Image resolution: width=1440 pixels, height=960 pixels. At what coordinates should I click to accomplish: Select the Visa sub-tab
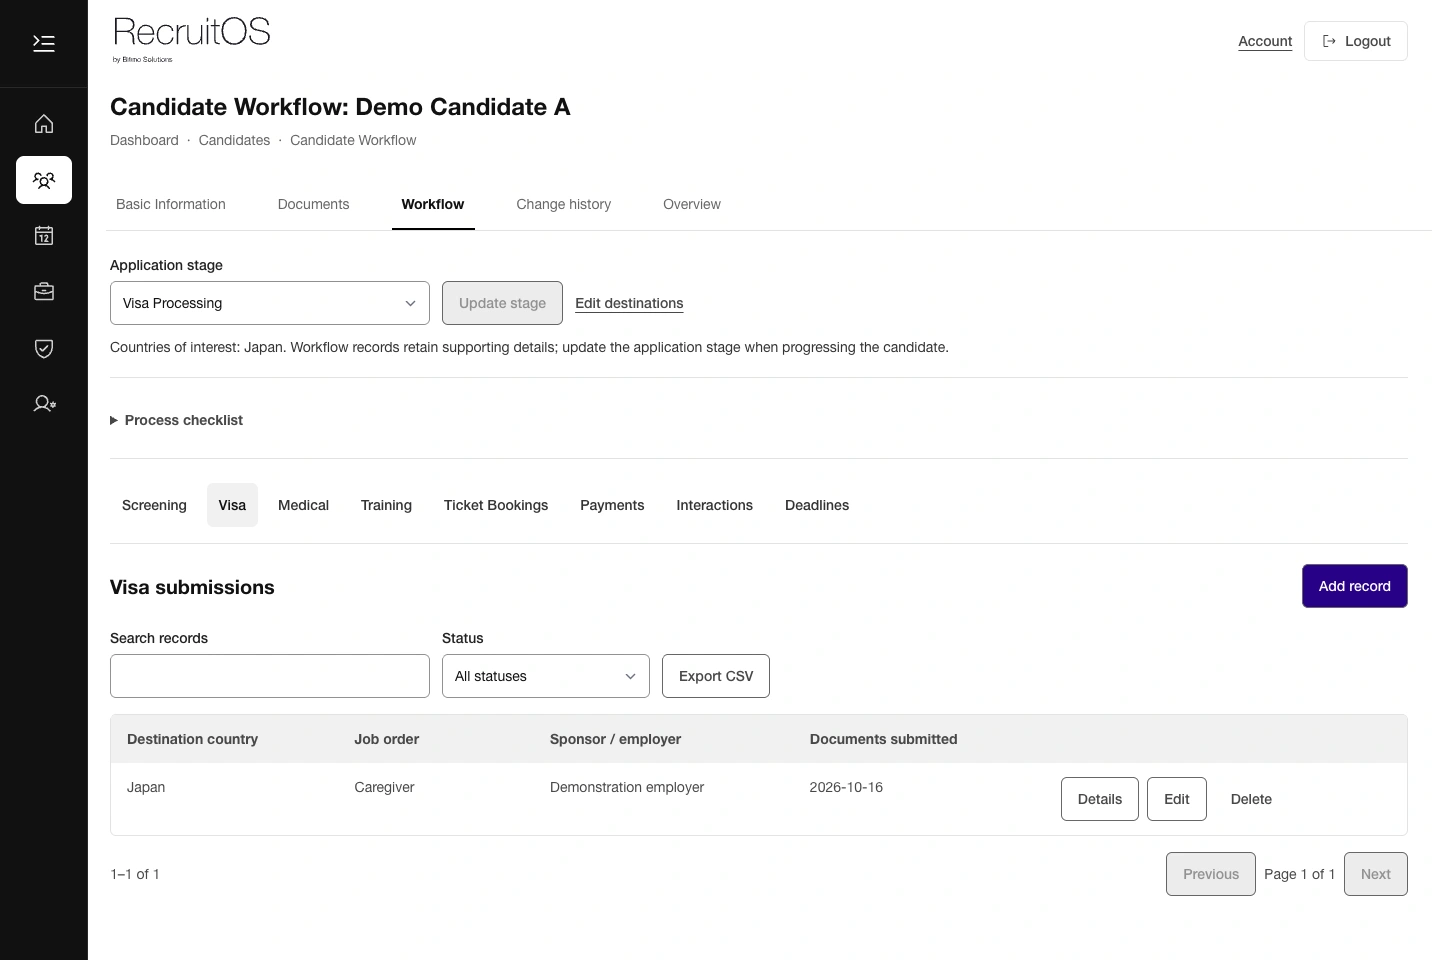pyautogui.click(x=232, y=505)
